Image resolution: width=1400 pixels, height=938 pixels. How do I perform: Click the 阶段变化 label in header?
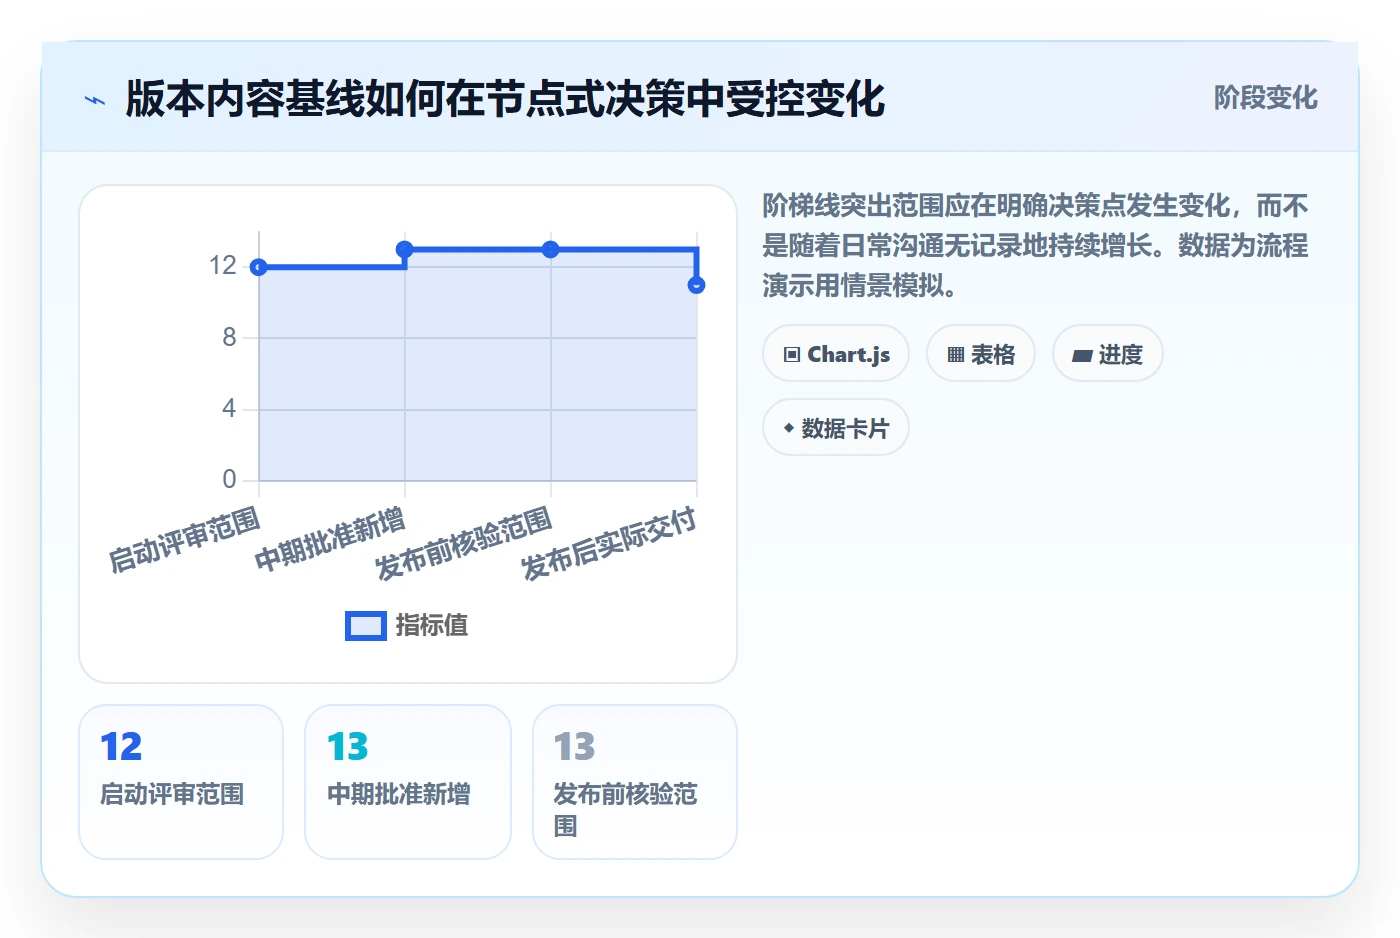[1265, 98]
